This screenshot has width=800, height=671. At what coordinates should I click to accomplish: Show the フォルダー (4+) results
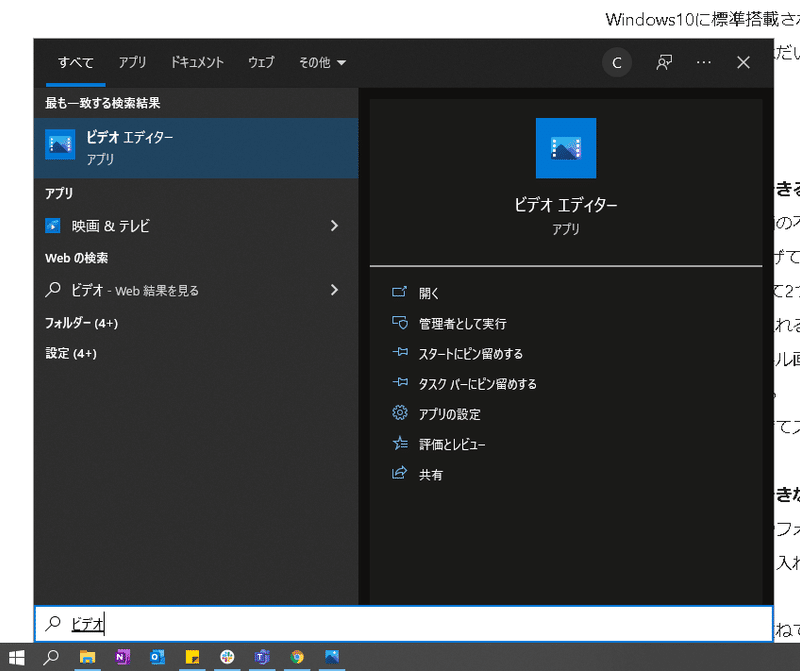(x=82, y=323)
